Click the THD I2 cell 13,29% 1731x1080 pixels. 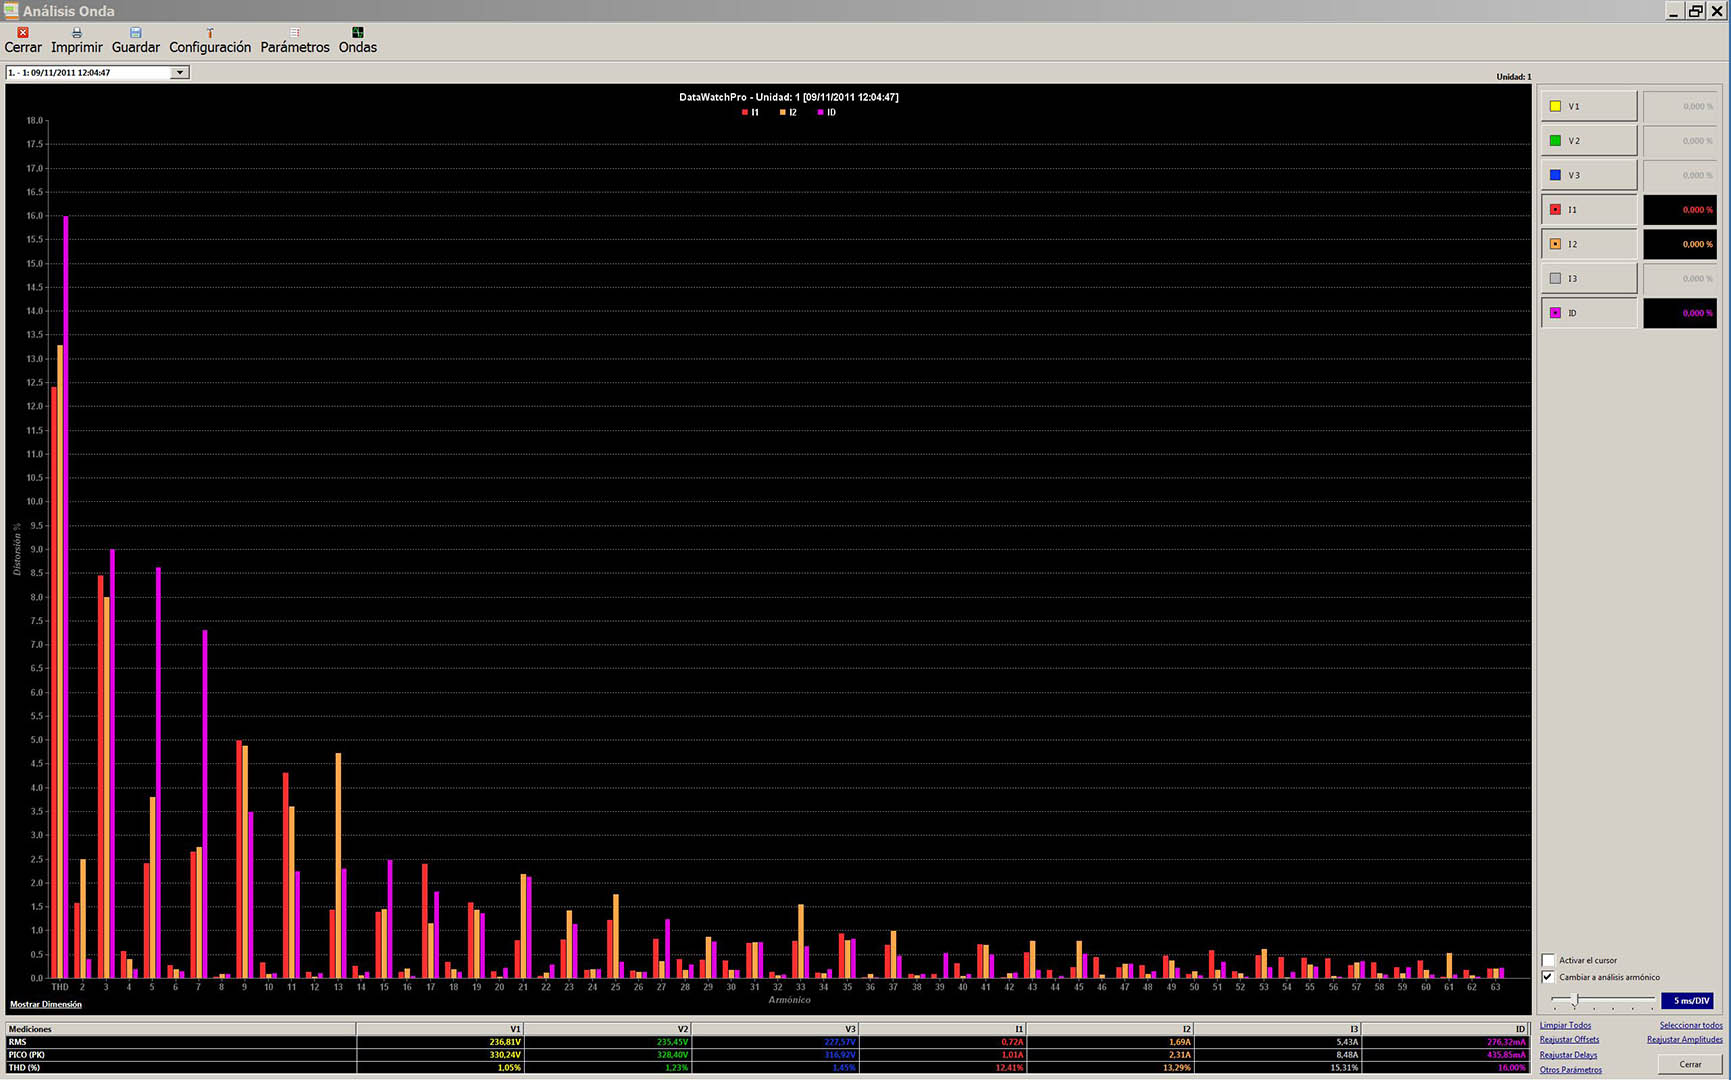pyautogui.click(x=1110, y=1068)
